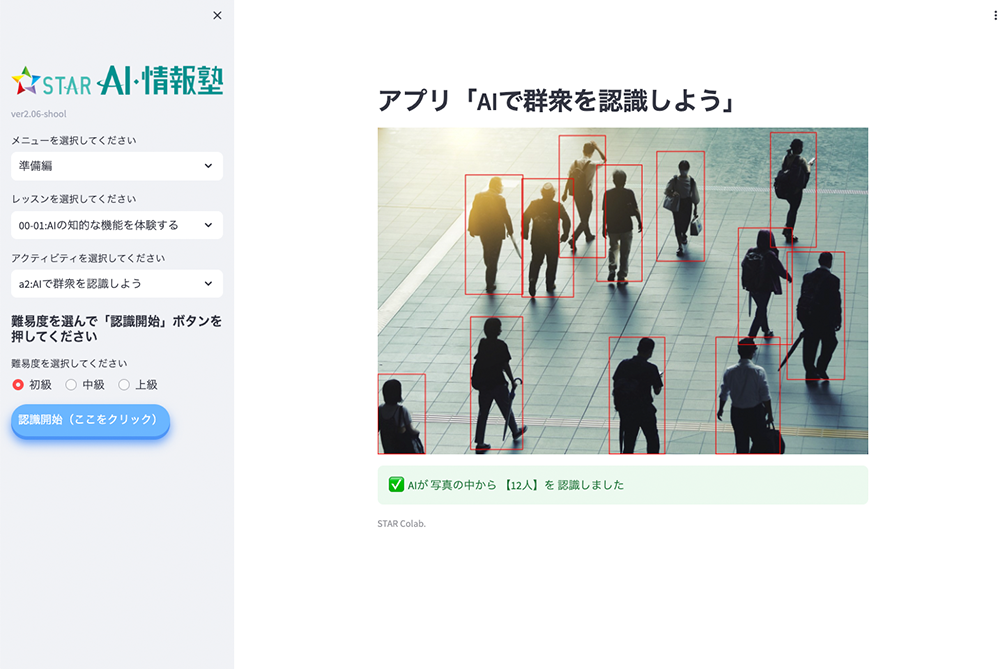This screenshot has width=1000, height=669.
Task: Click the メニューを選択してください label
Action: (73, 140)
